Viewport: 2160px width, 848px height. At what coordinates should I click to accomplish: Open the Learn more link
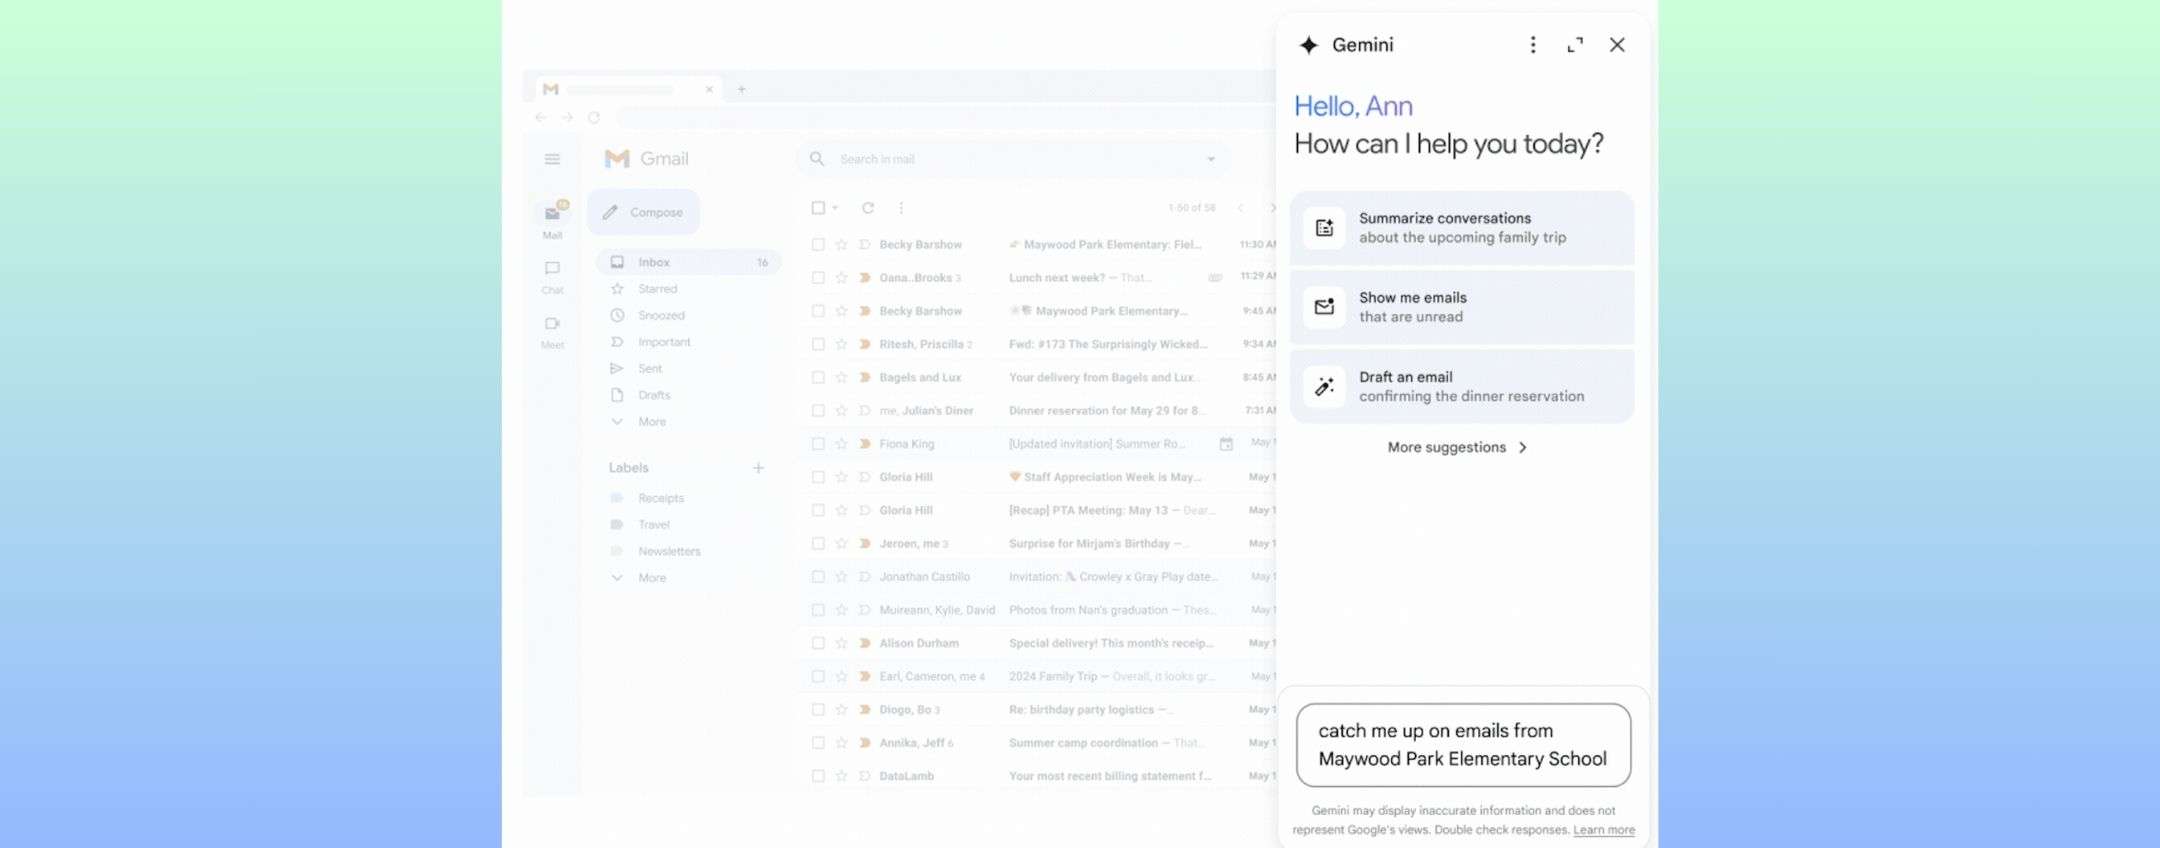[1603, 830]
